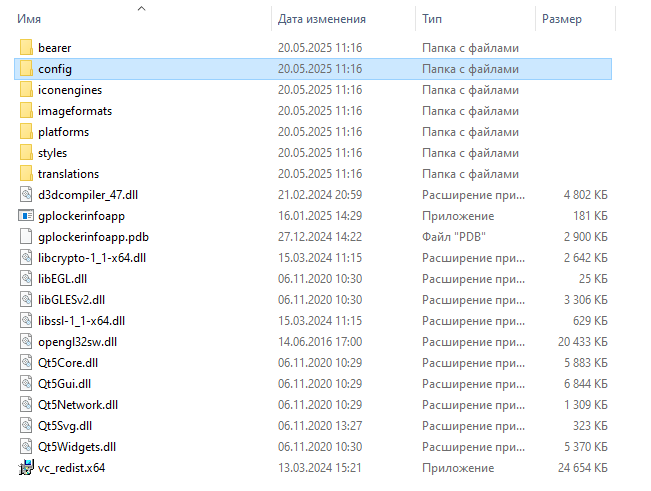Select the bearer folder name
This screenshot has height=491, width=651.
coord(55,48)
